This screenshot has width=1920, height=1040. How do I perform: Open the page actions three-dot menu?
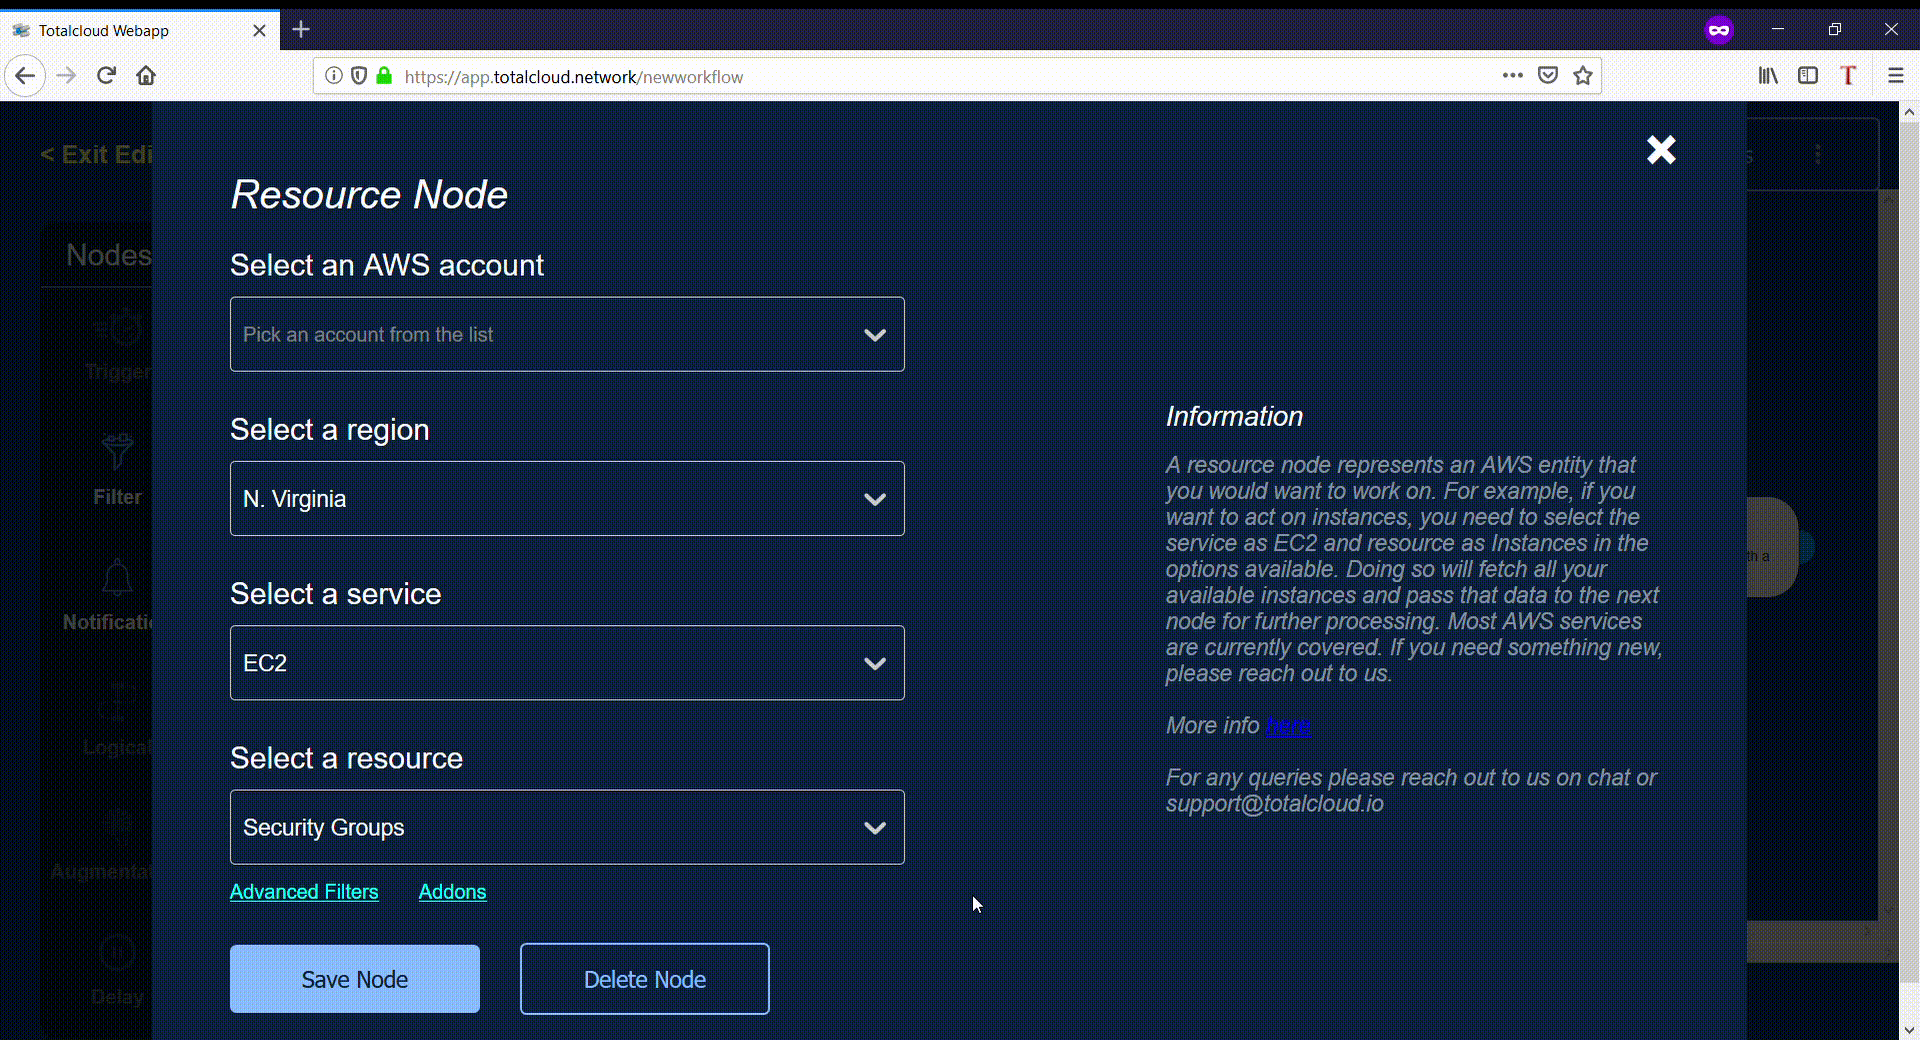1513,76
